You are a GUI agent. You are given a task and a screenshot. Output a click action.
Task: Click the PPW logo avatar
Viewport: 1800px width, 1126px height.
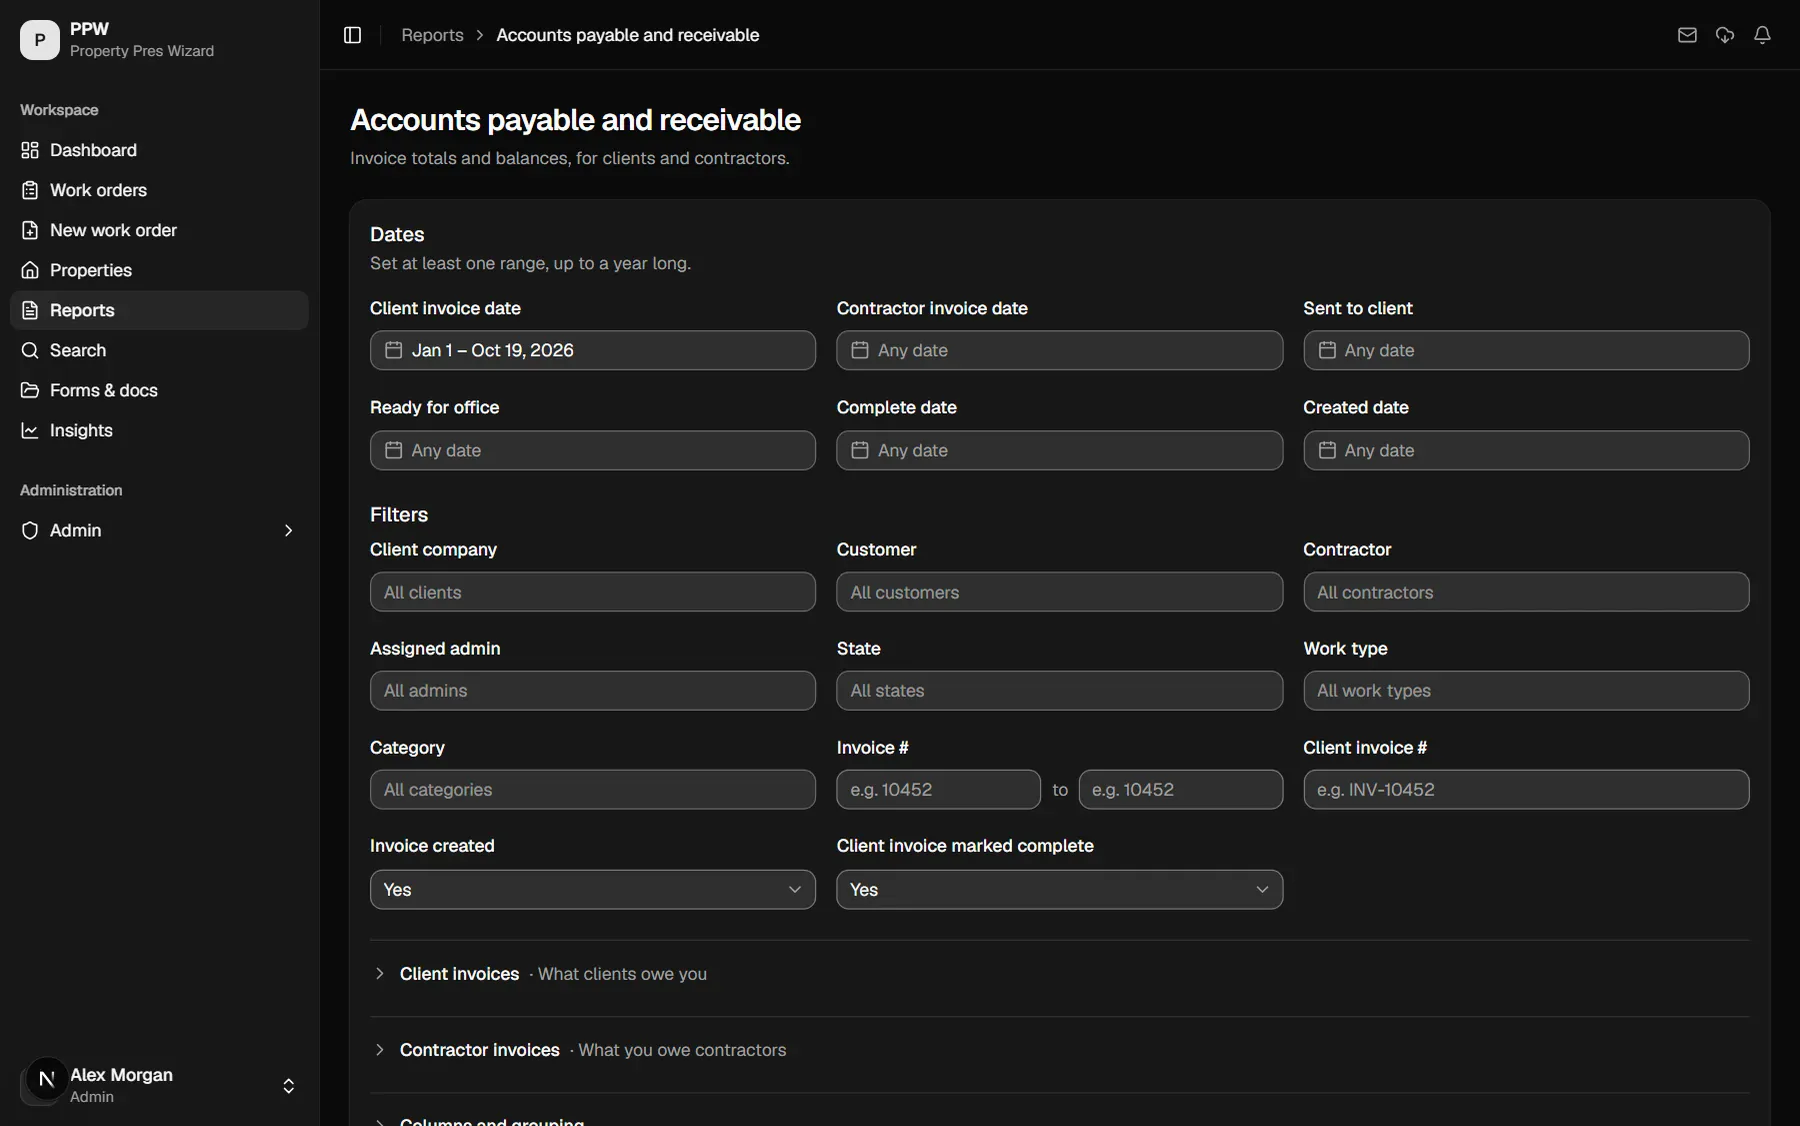[40, 40]
